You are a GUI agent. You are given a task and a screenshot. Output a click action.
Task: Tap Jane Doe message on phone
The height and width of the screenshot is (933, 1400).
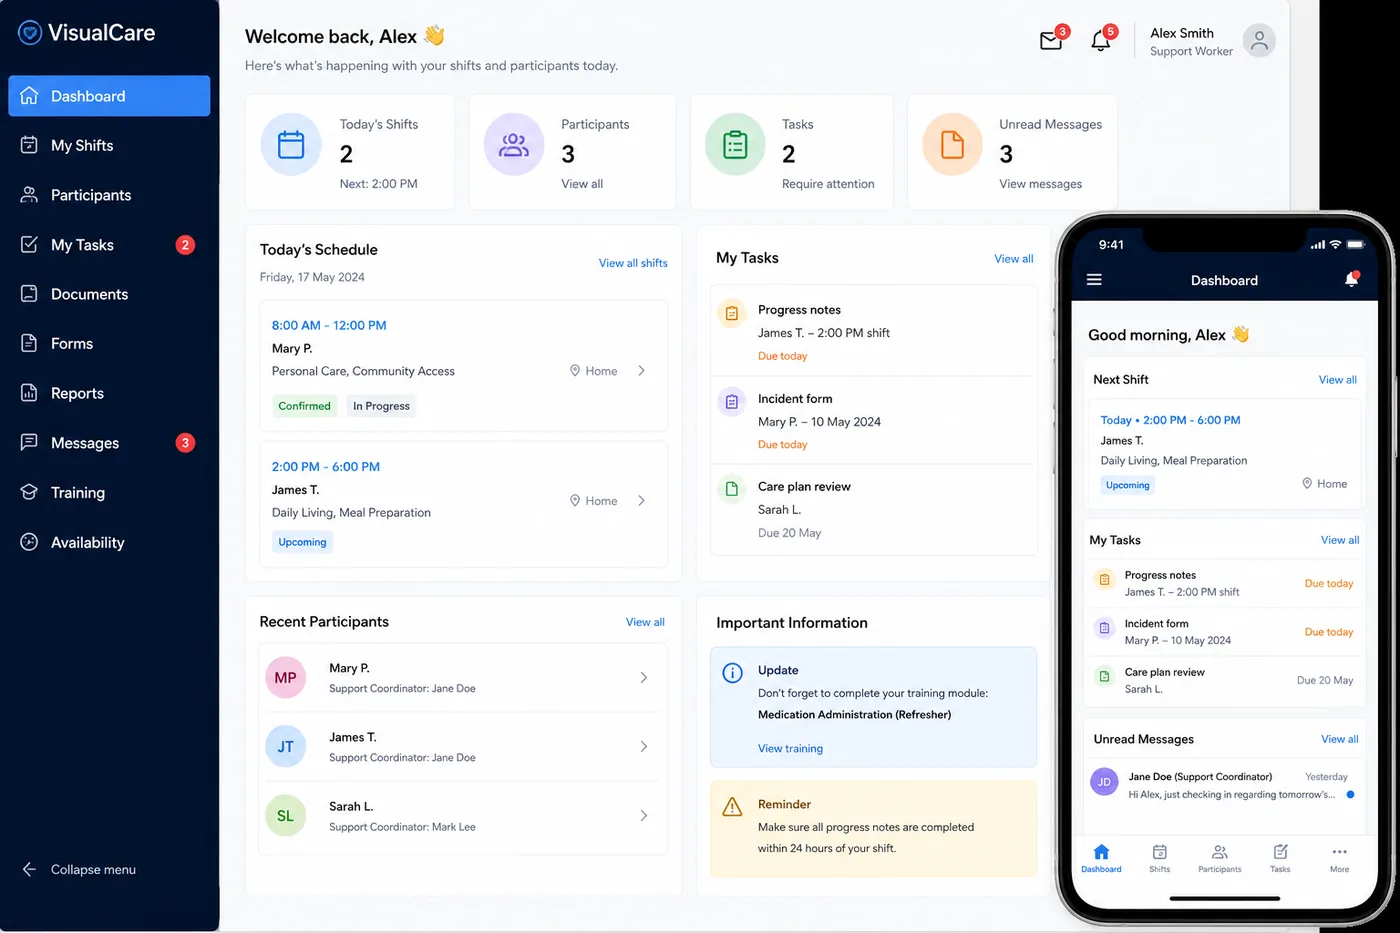pyautogui.click(x=1224, y=785)
